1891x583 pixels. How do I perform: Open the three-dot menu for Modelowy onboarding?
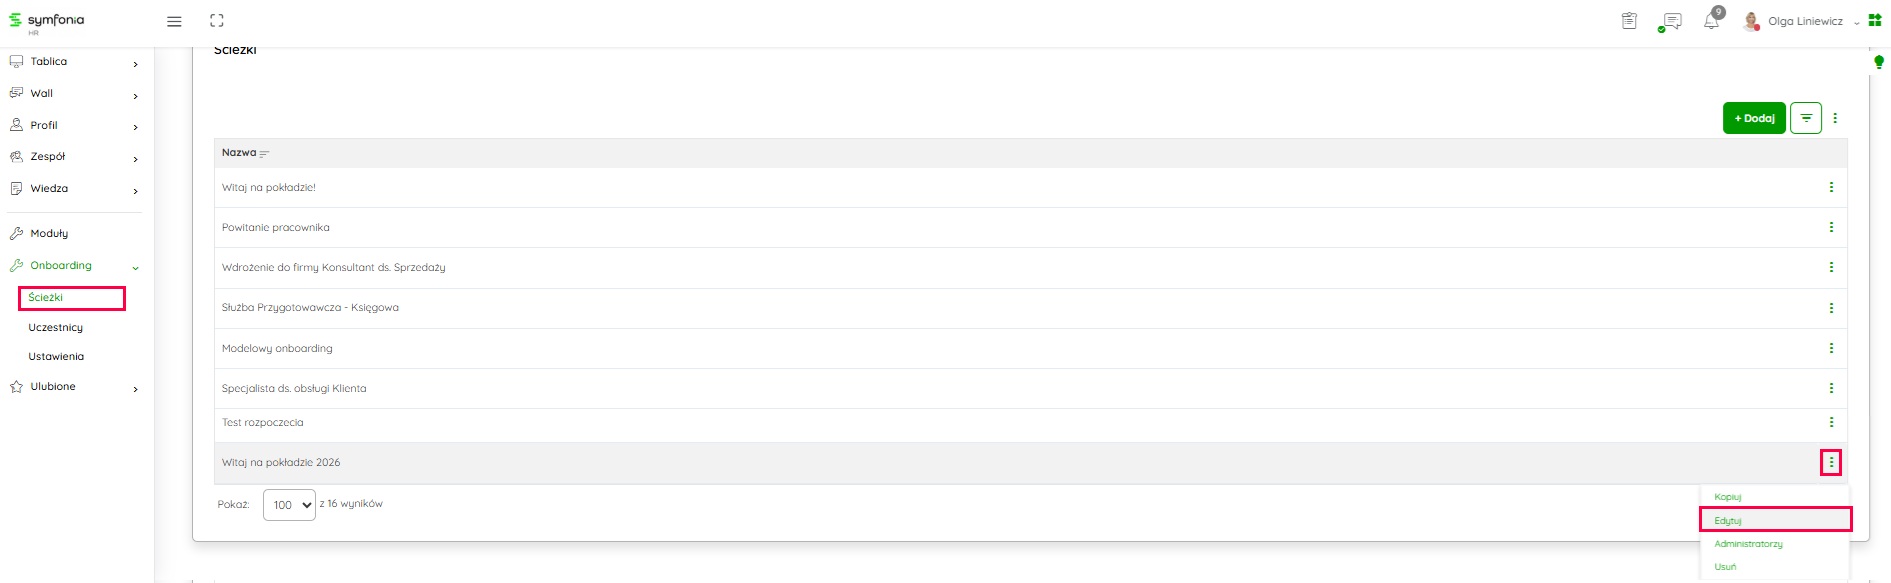click(1831, 348)
